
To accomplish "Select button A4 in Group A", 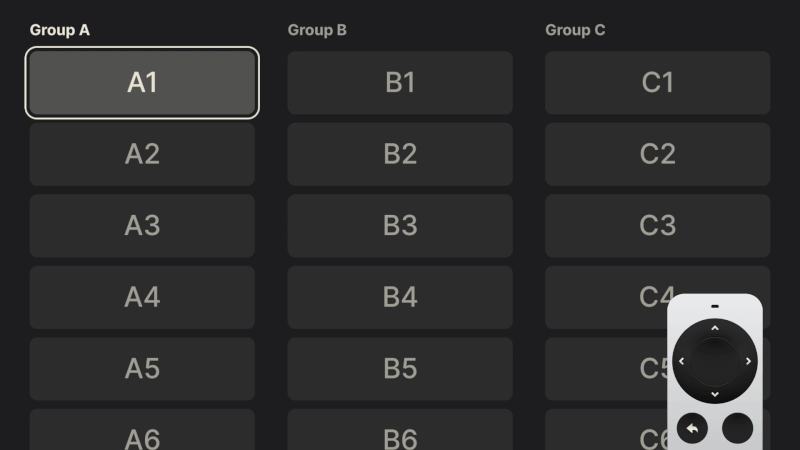I will pos(142,297).
